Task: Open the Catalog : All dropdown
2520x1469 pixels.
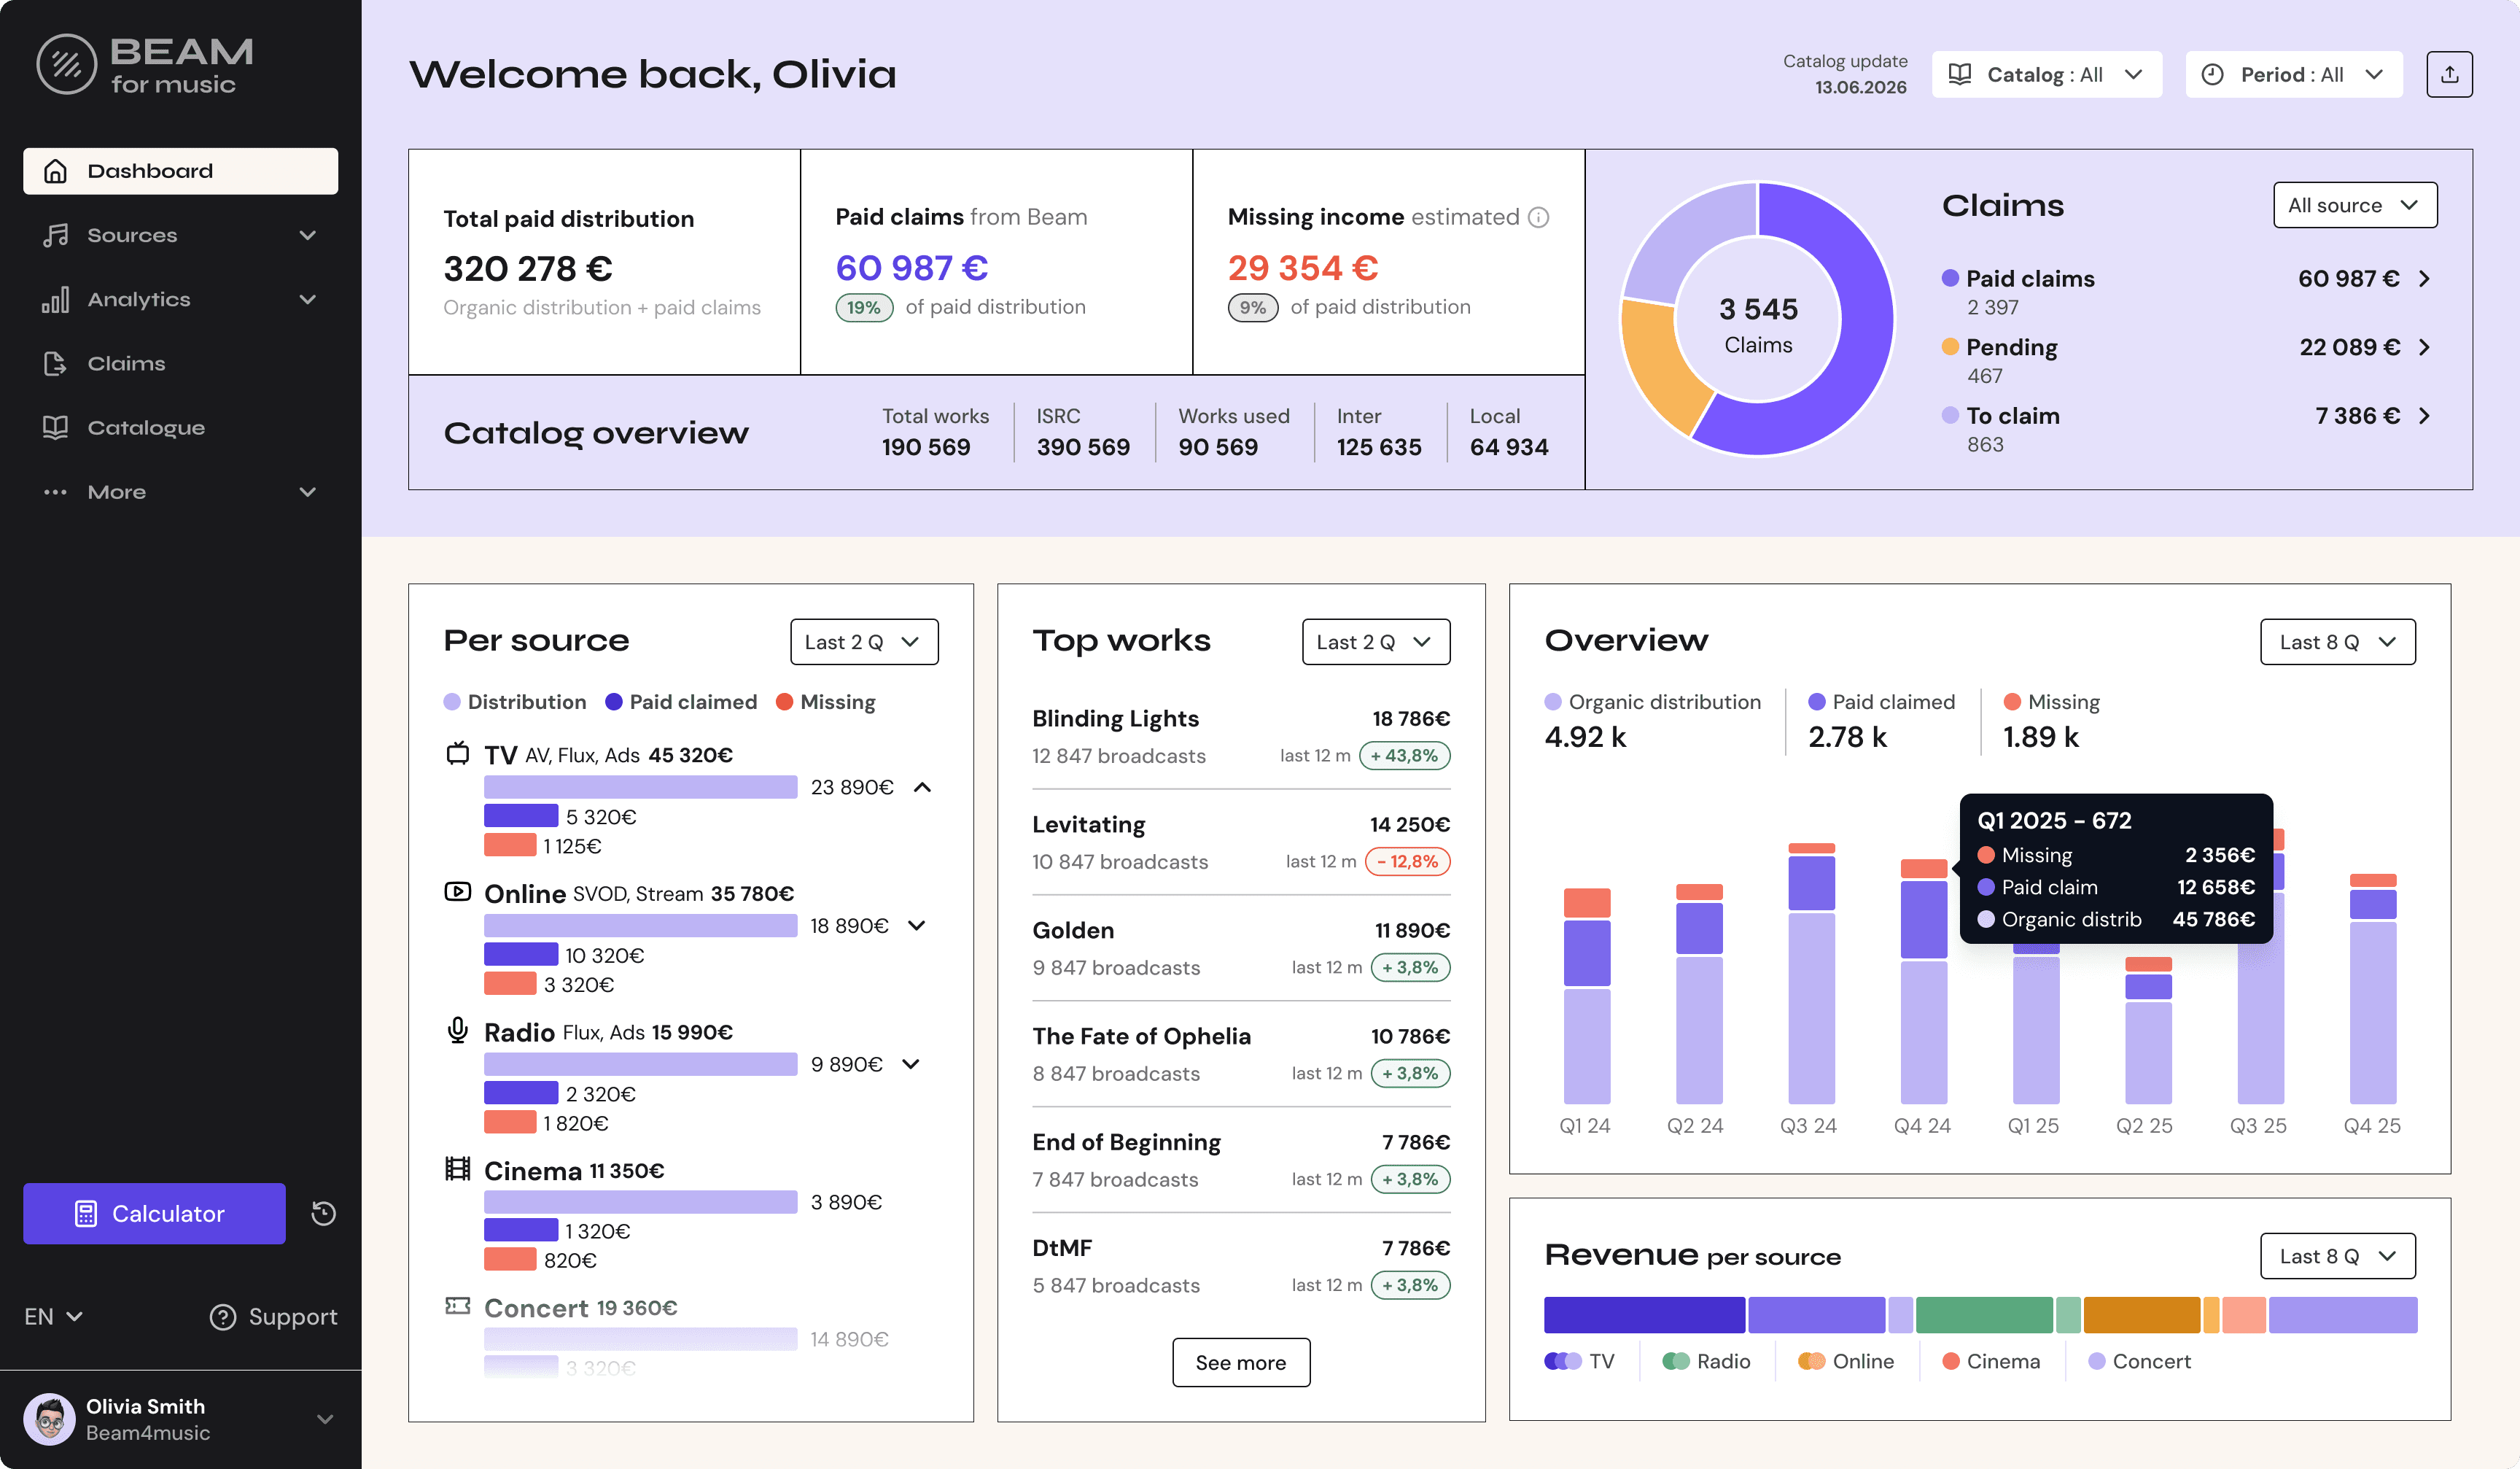Action: click(x=2046, y=75)
